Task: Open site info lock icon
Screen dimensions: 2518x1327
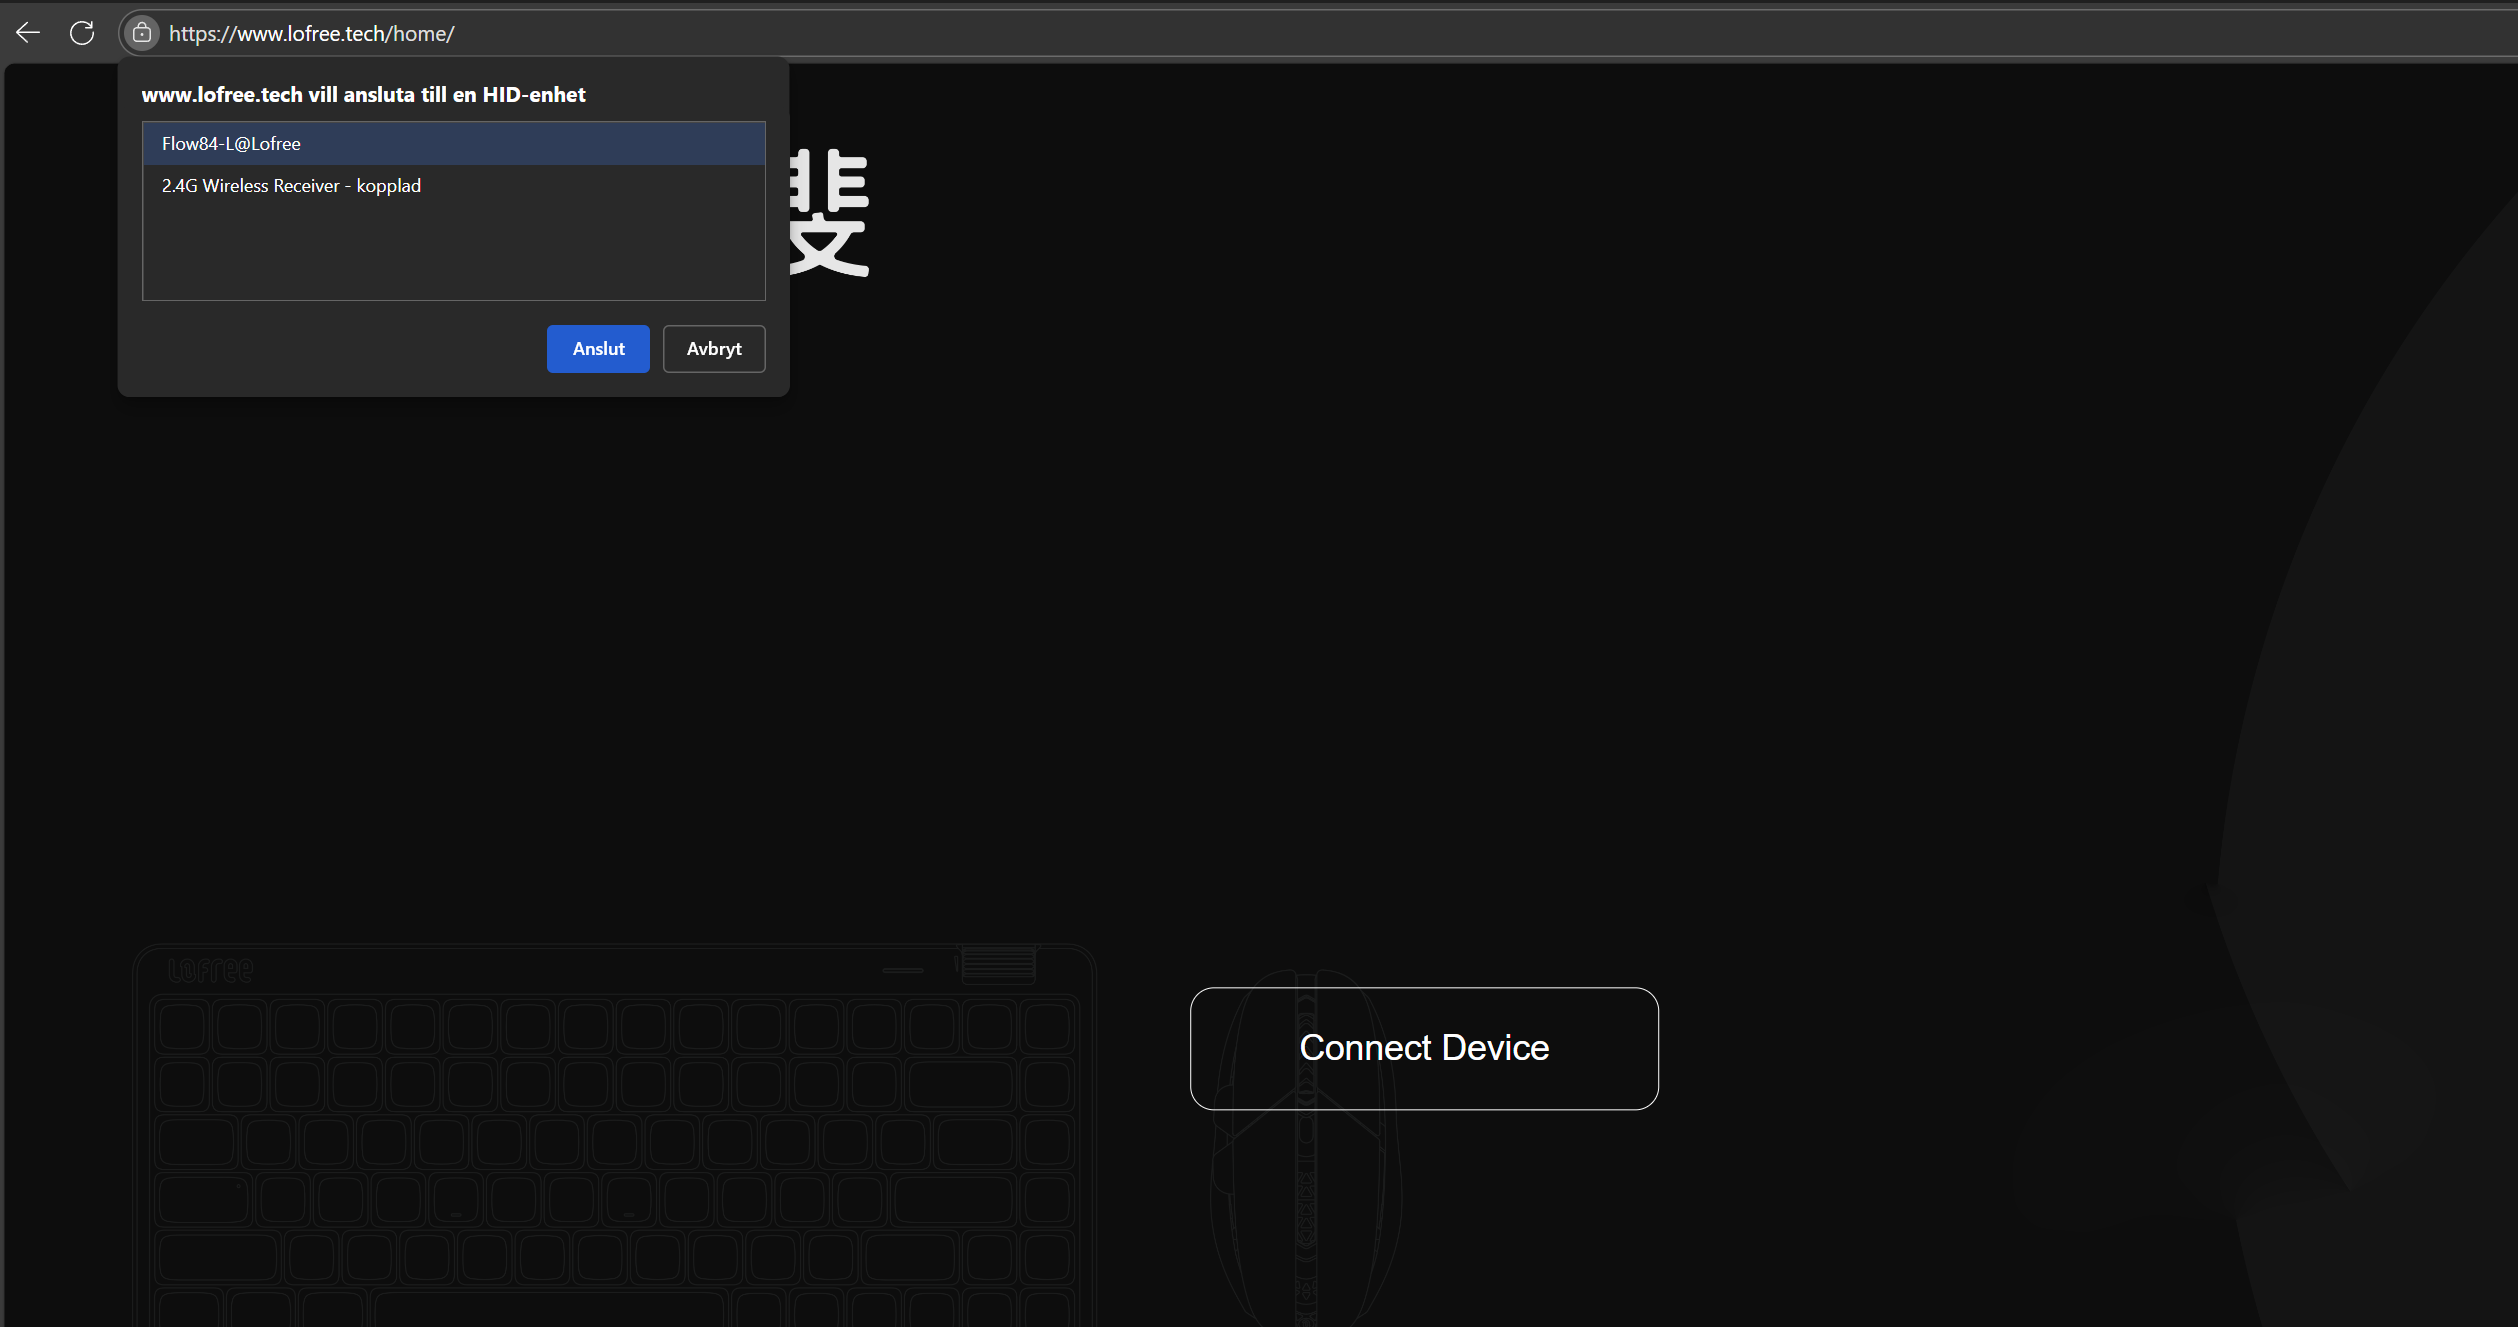Action: [142, 33]
